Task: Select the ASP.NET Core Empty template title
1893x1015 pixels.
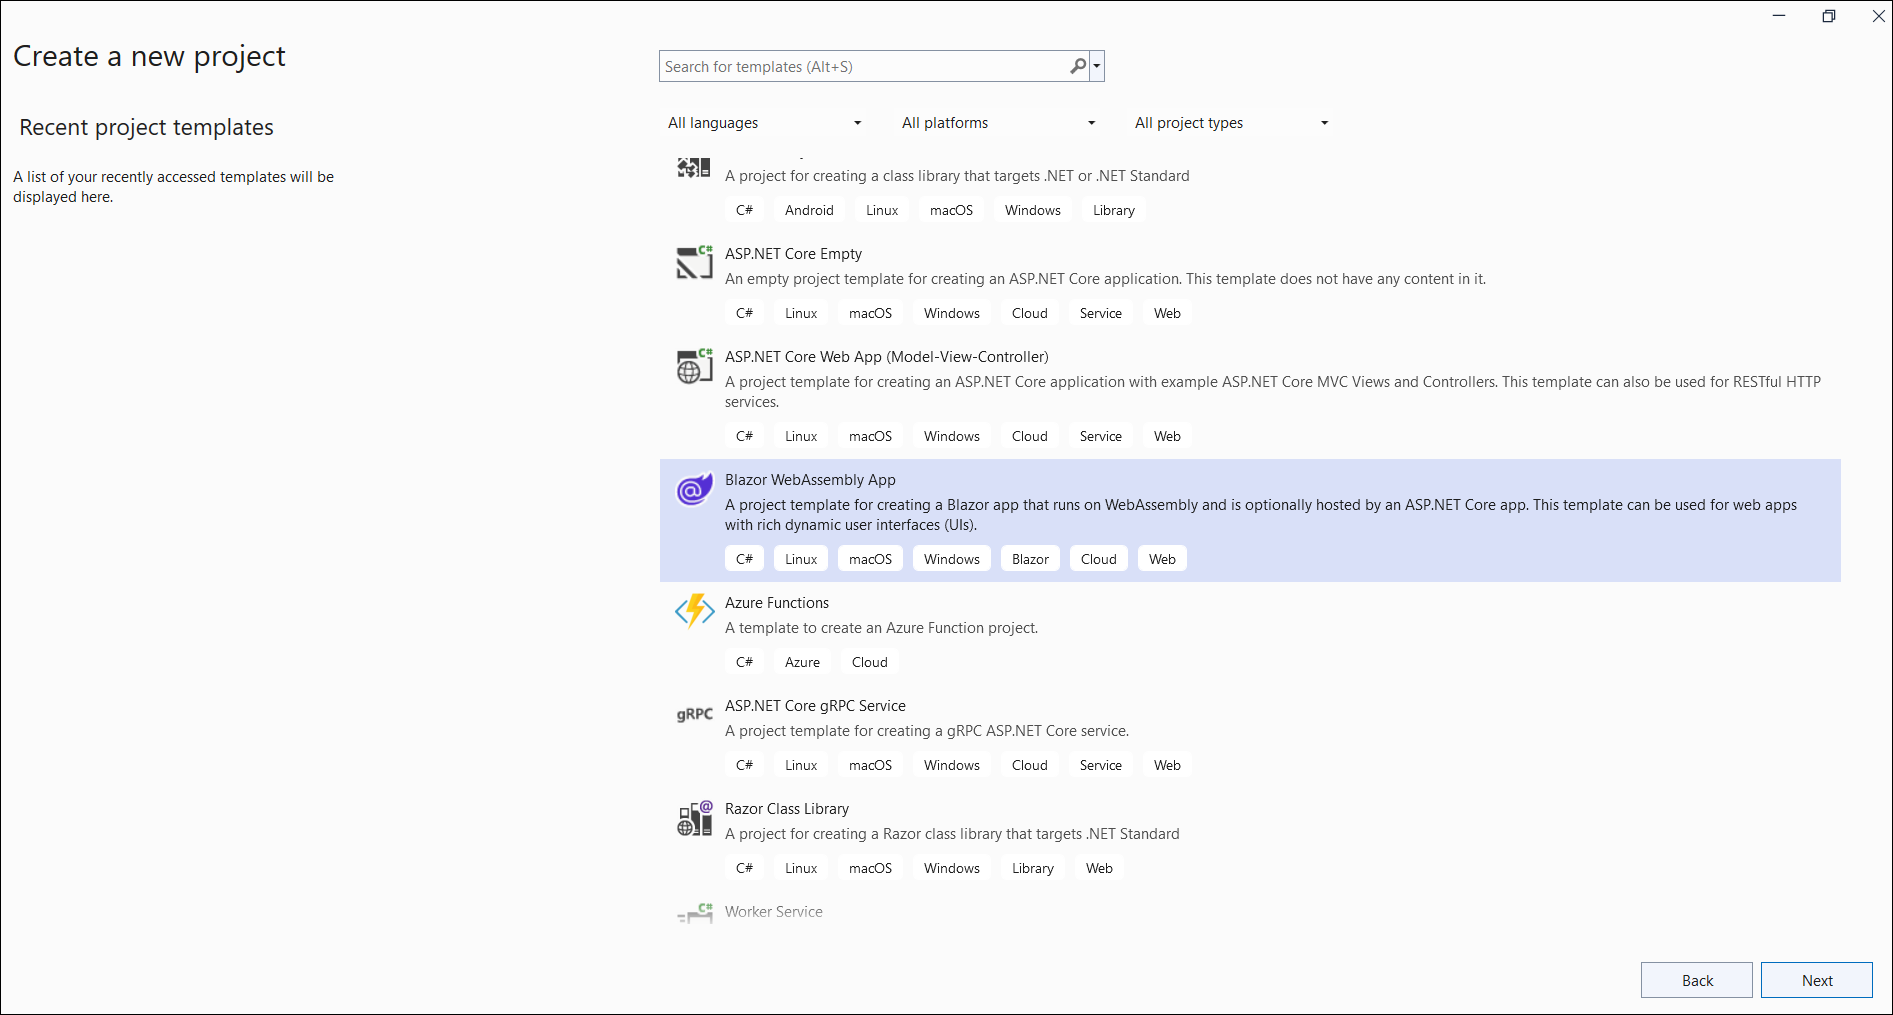Action: [x=793, y=254]
